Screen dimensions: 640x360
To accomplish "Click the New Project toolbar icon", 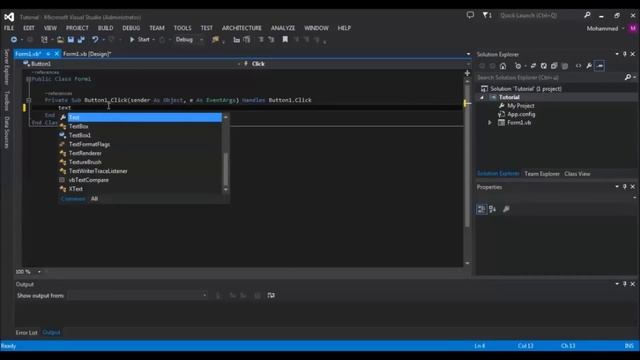I will point(44,40).
